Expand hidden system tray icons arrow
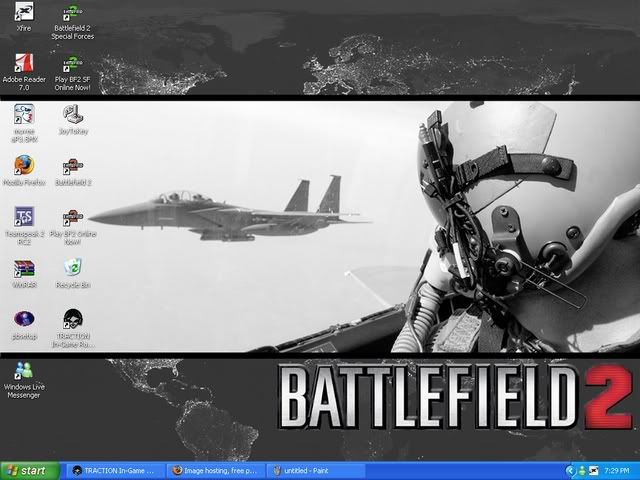 pos(570,471)
